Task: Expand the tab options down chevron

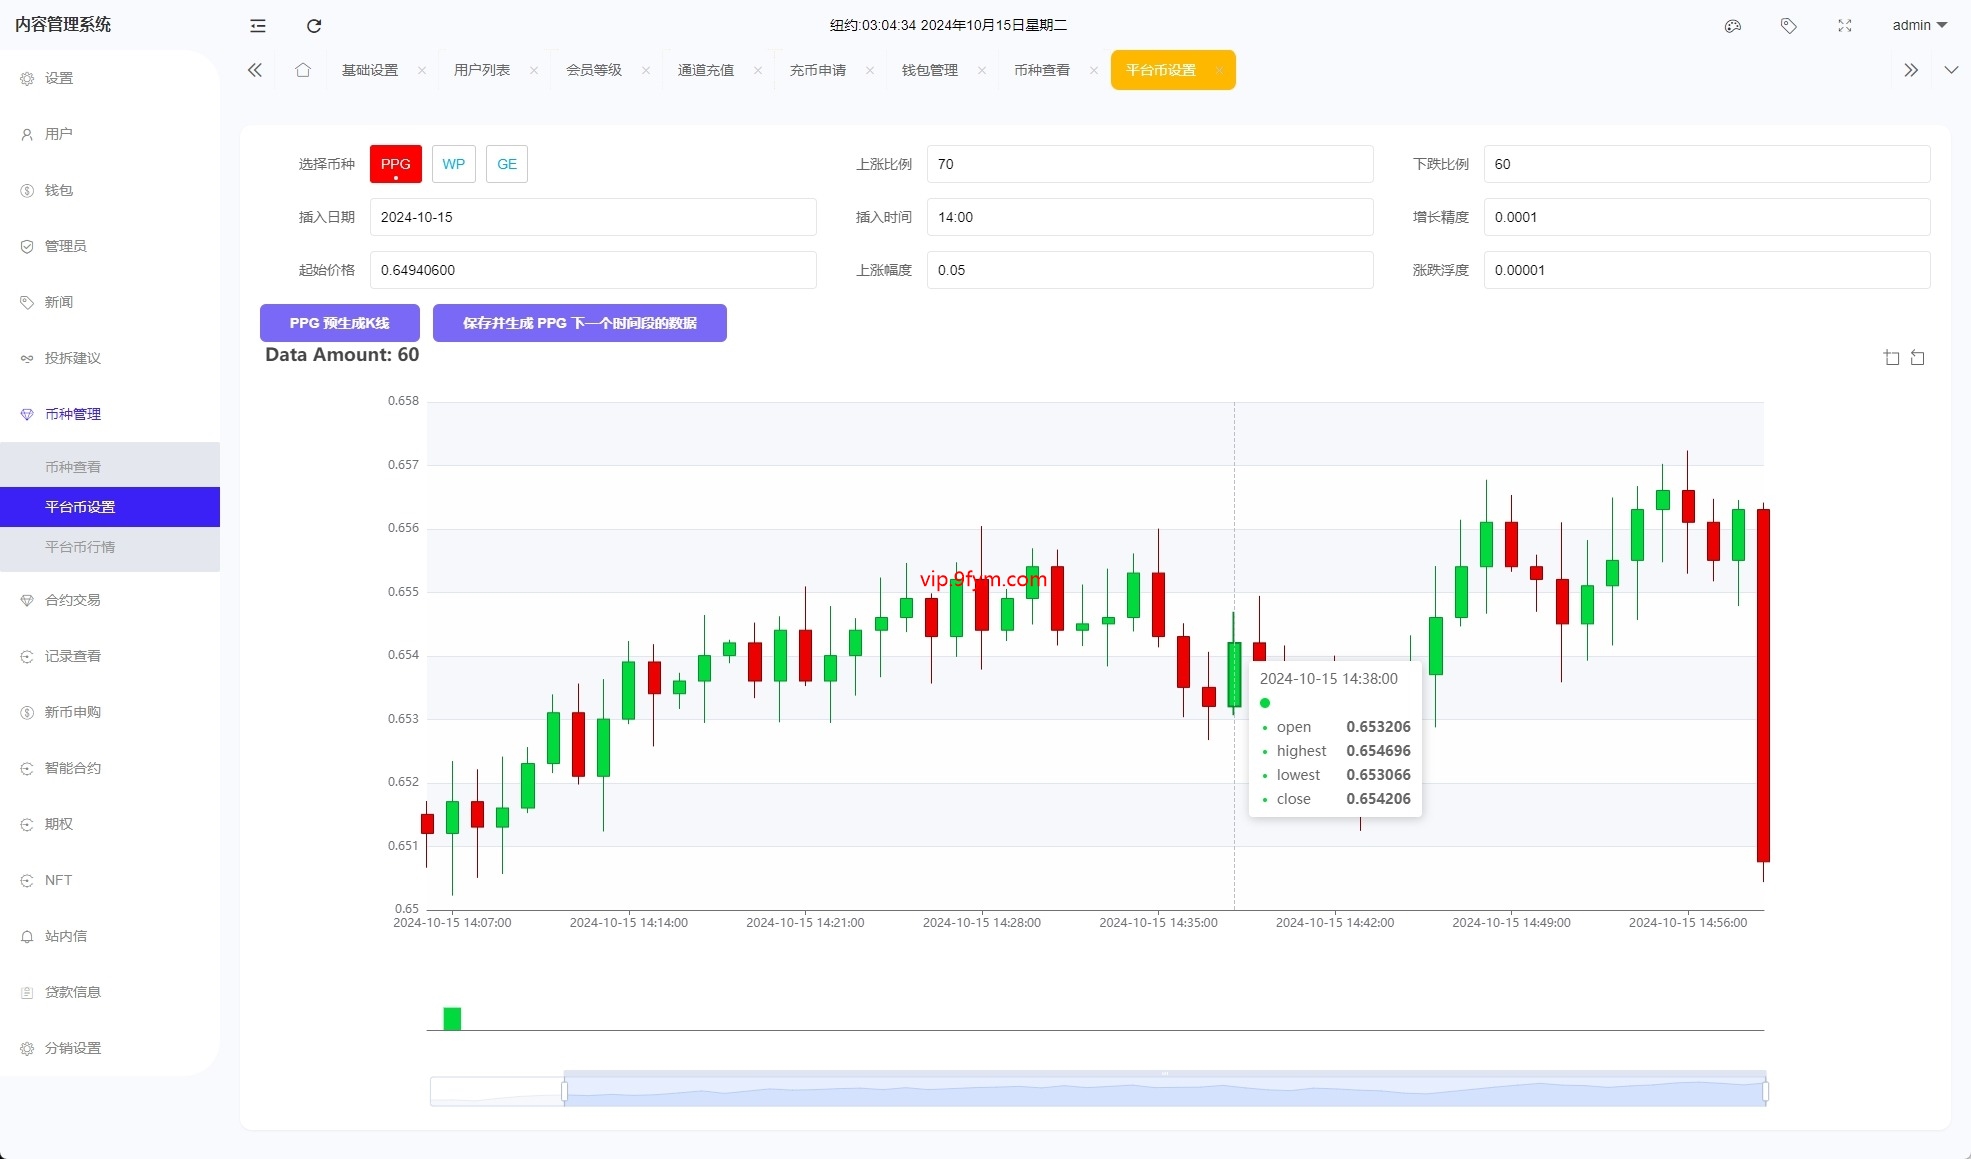Action: (1950, 70)
